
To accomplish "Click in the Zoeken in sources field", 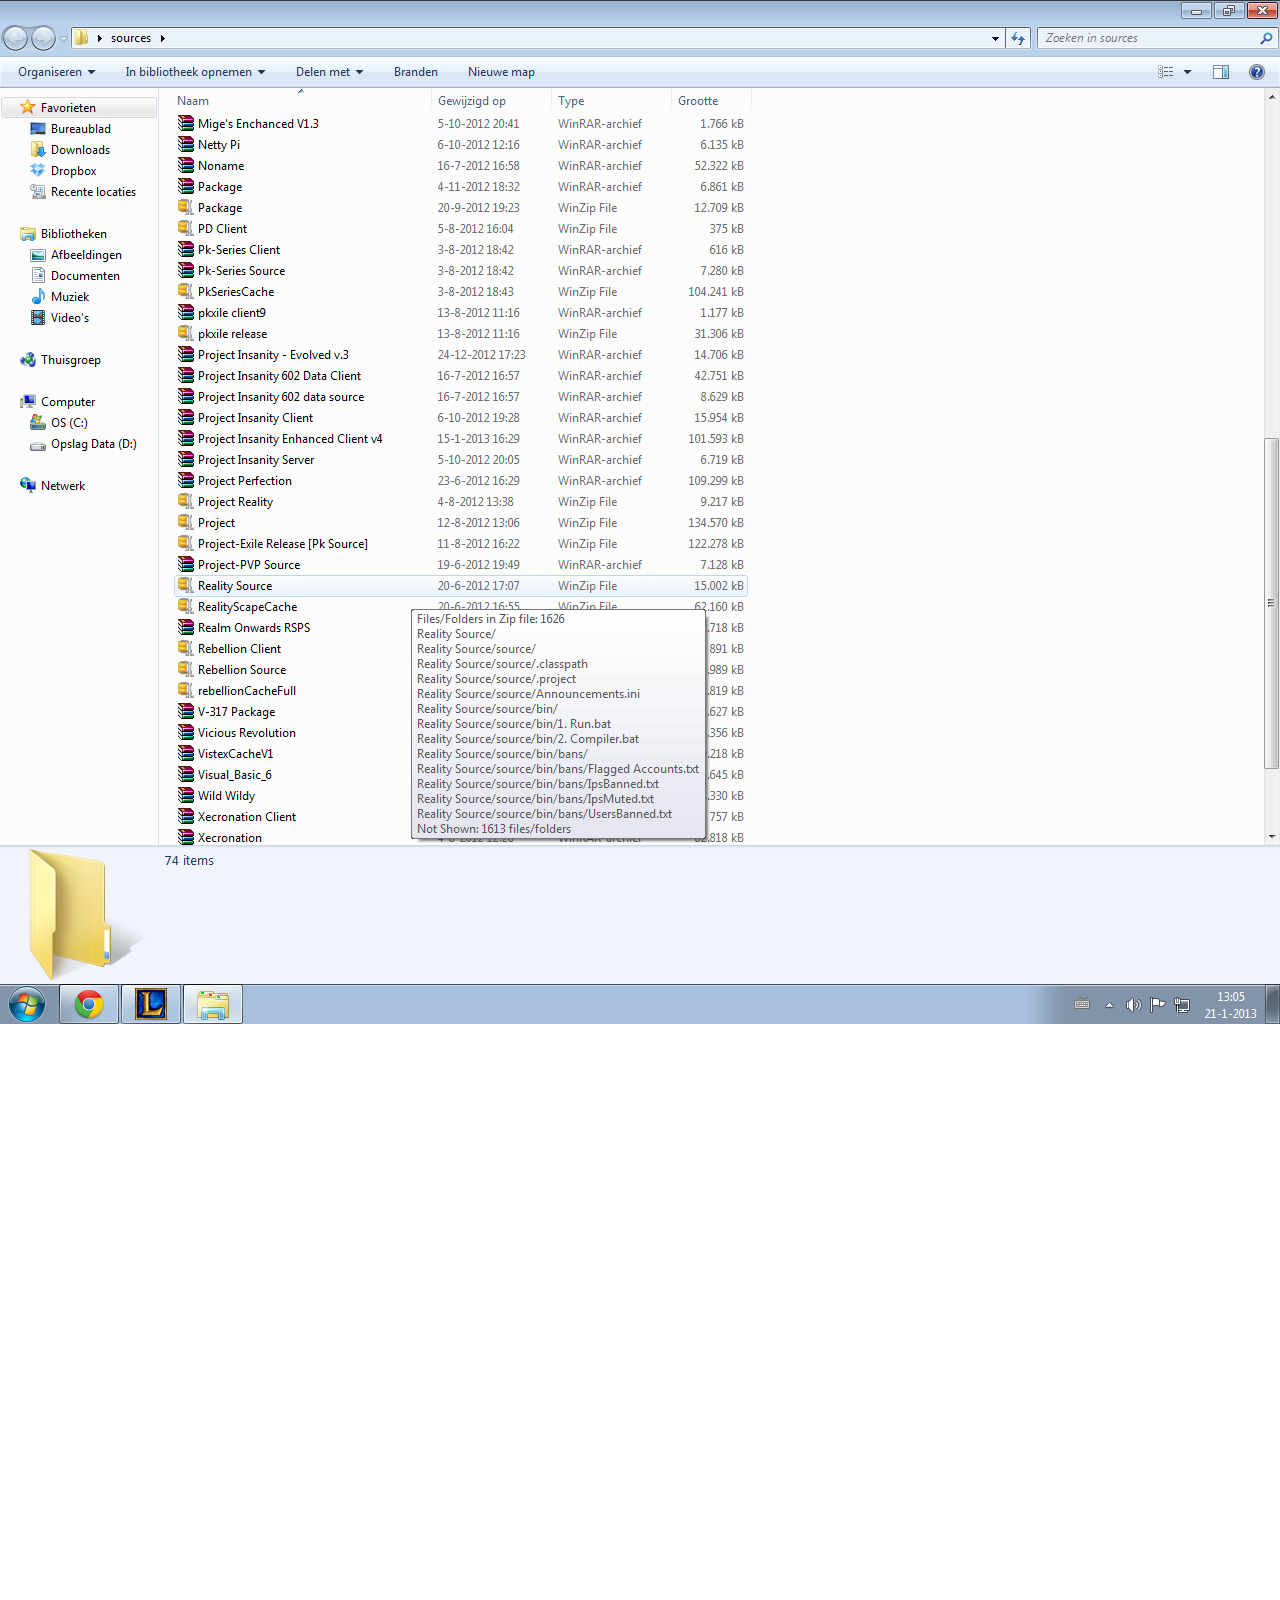I will pyautogui.click(x=1146, y=38).
